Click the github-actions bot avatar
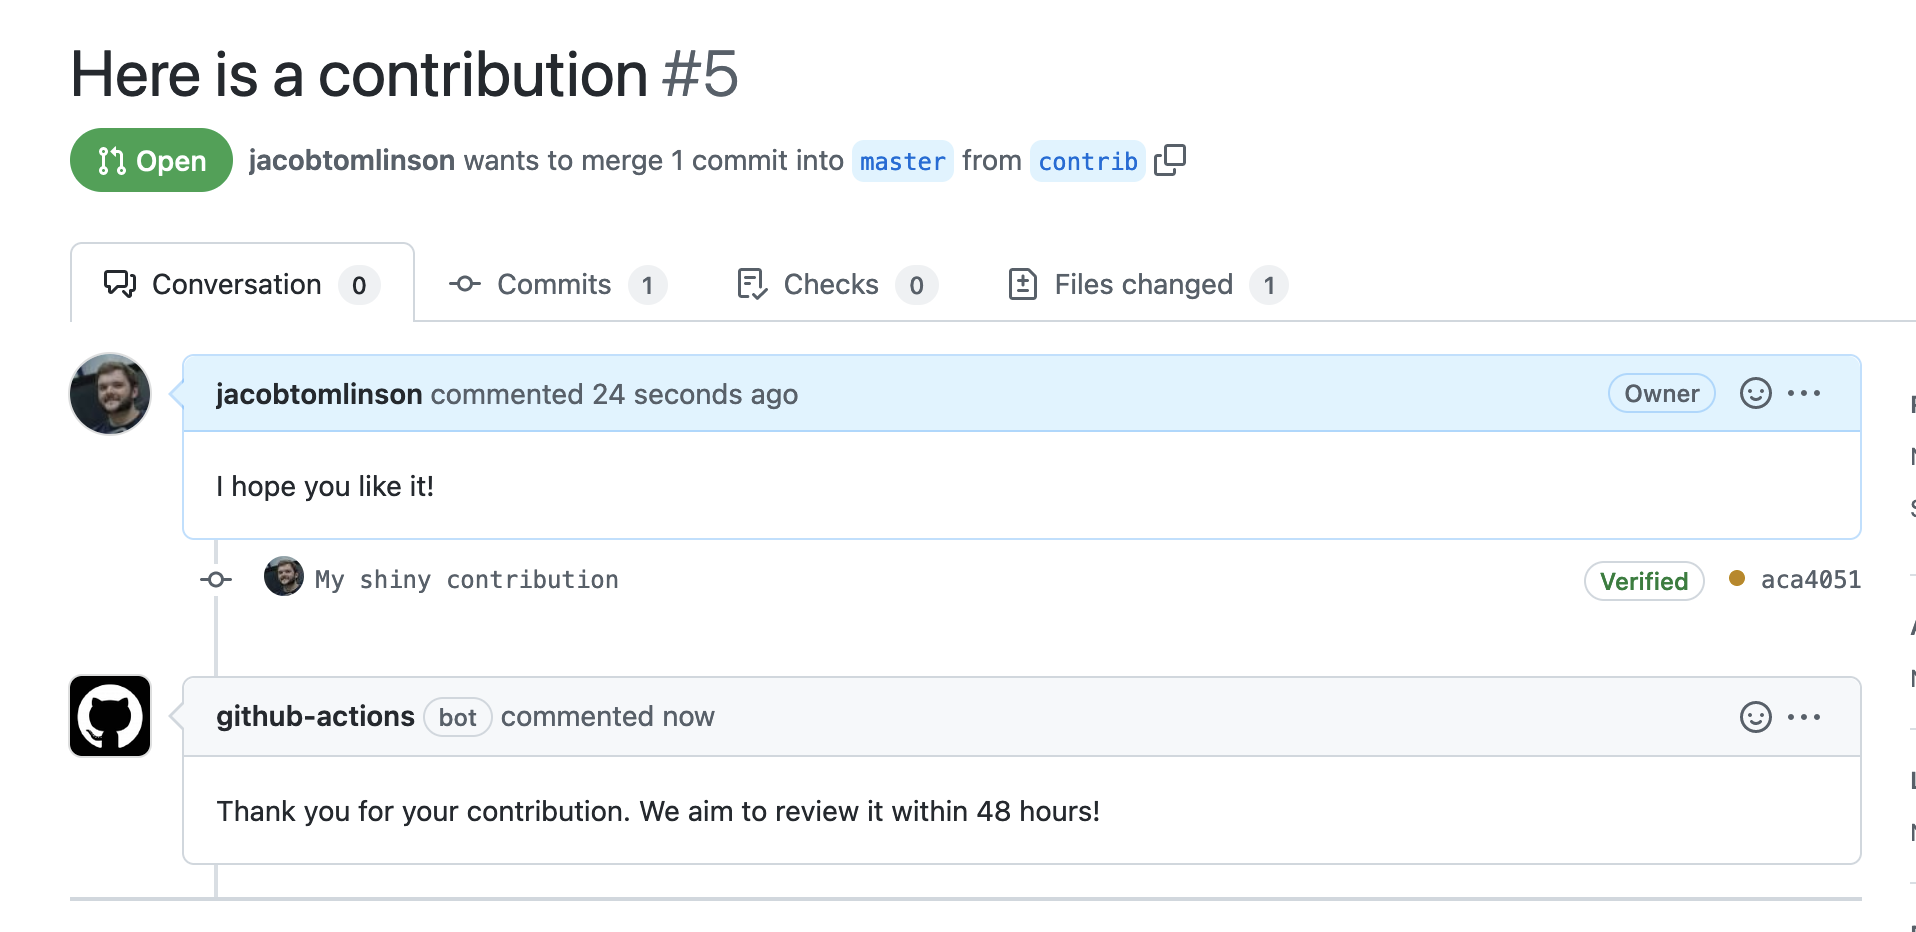This screenshot has width=1916, height=932. (x=108, y=716)
